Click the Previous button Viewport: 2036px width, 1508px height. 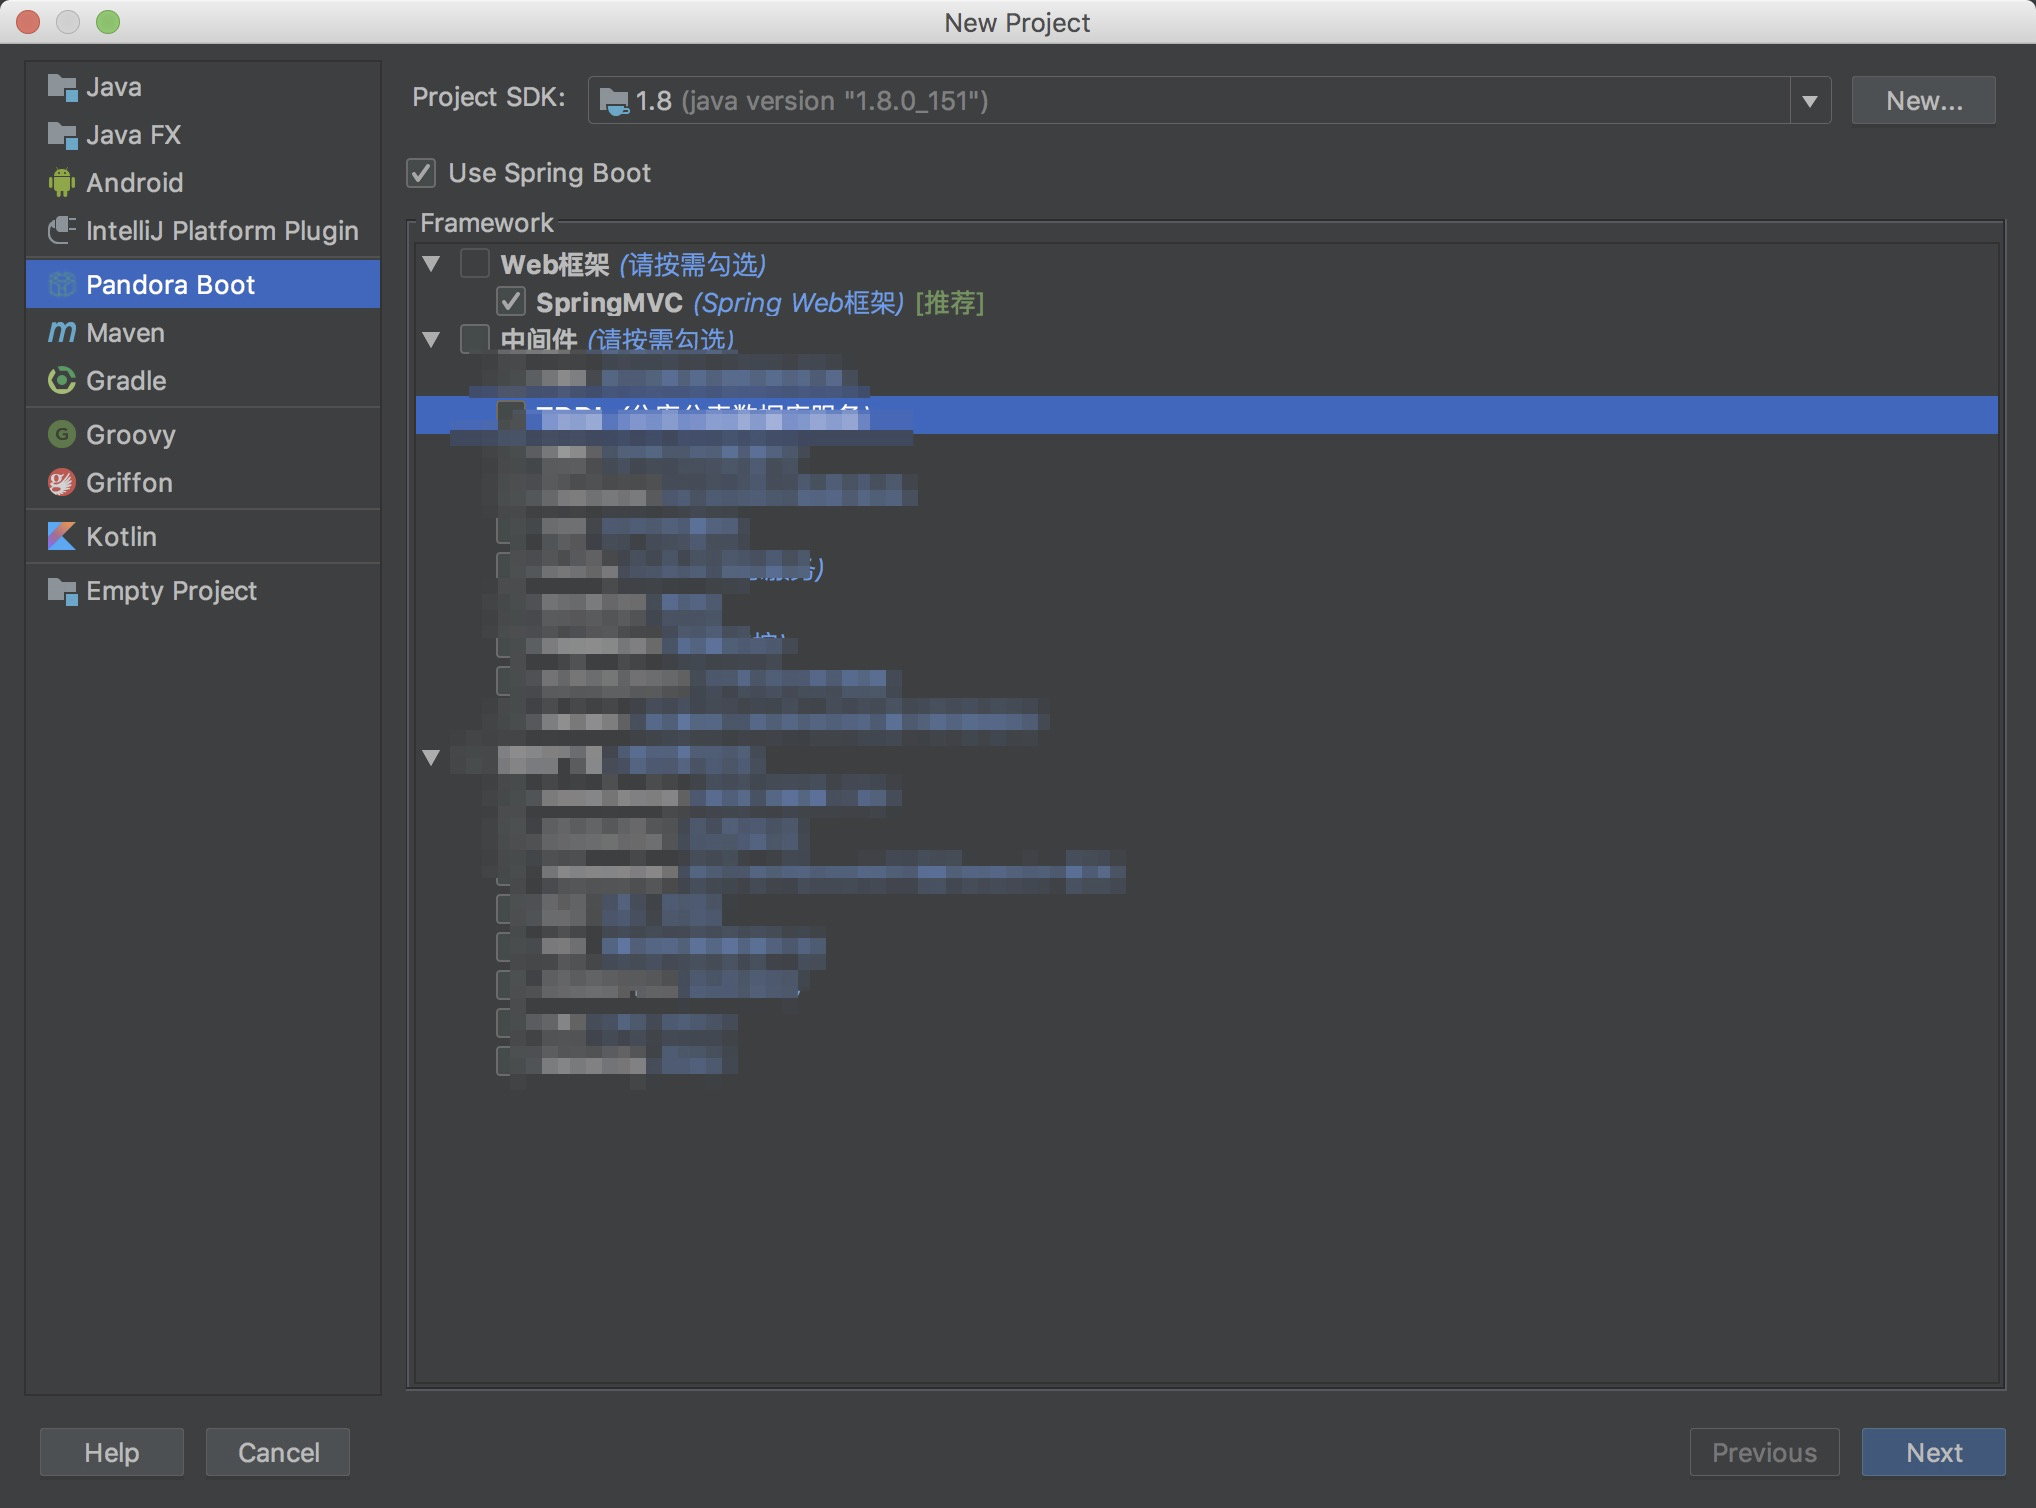pos(1764,1452)
